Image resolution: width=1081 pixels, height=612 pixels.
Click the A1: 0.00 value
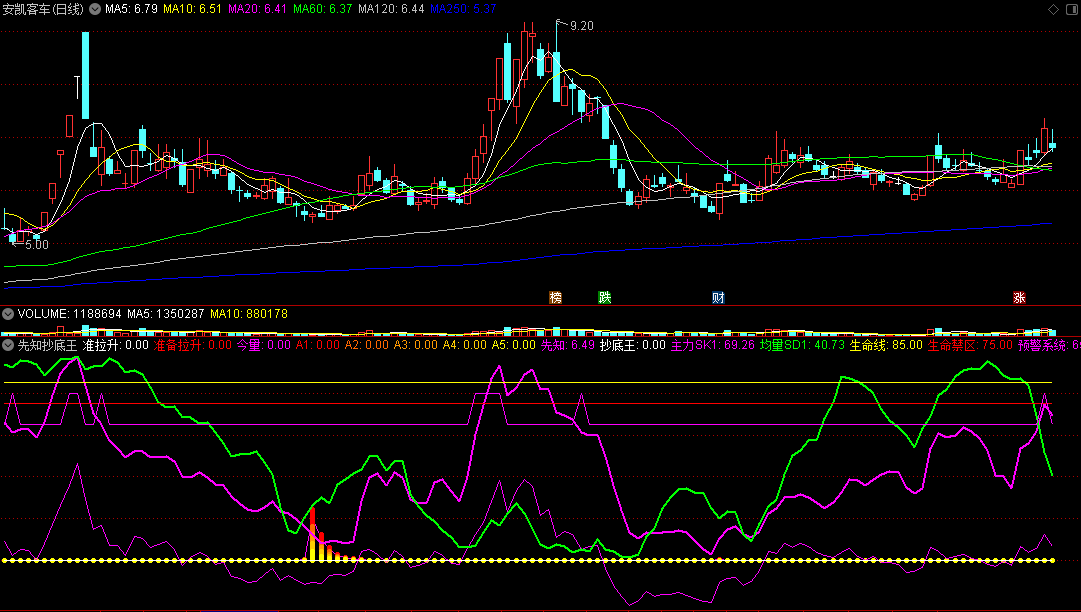coord(318,345)
